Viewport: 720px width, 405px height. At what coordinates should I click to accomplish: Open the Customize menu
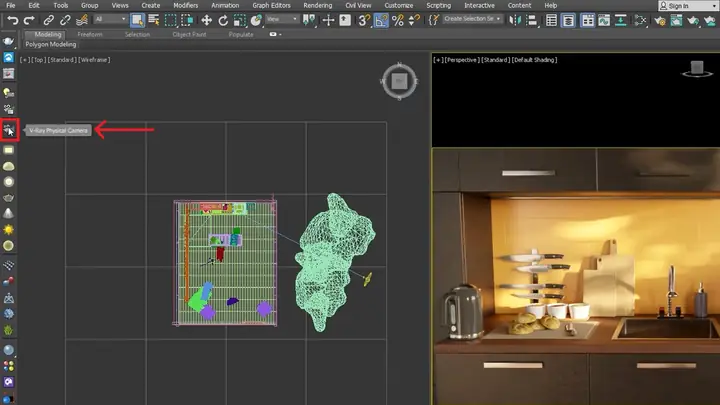pyautogui.click(x=399, y=6)
